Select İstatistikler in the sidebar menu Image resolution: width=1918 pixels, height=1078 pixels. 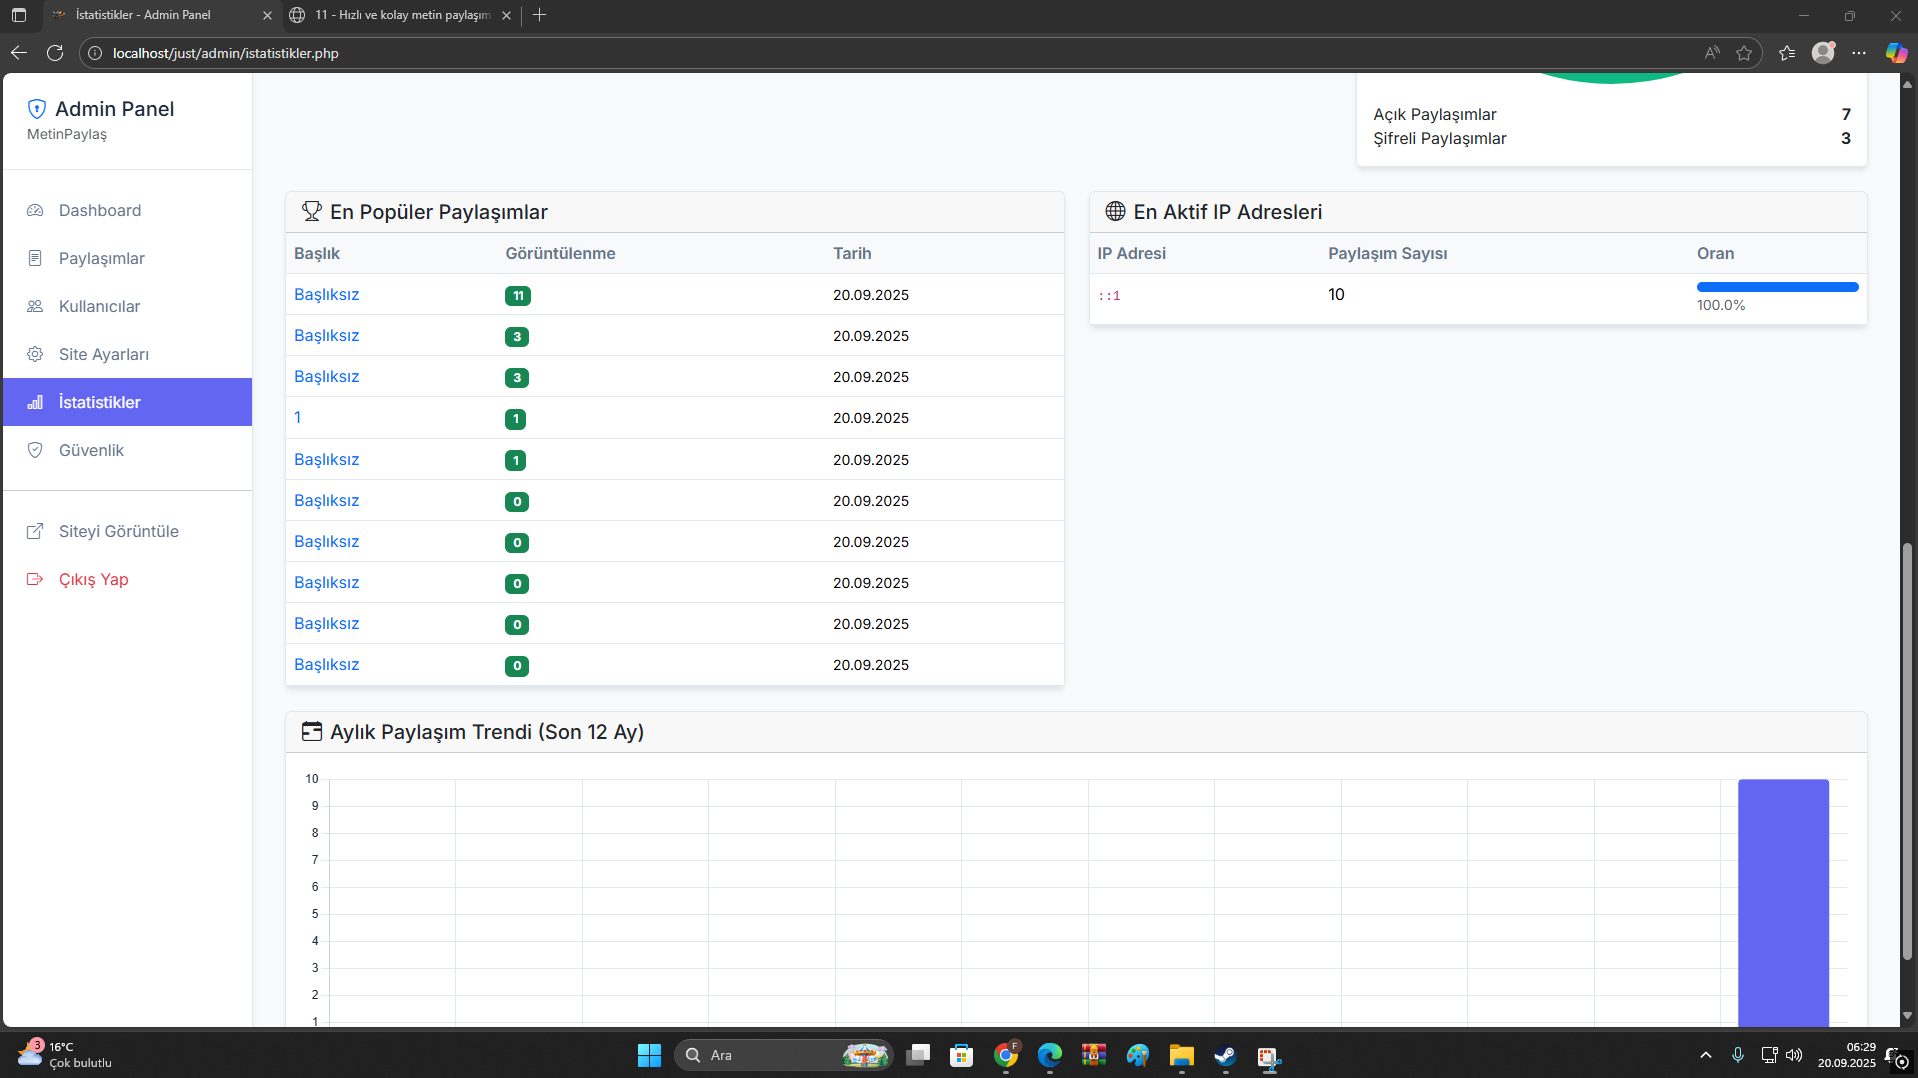tap(99, 402)
